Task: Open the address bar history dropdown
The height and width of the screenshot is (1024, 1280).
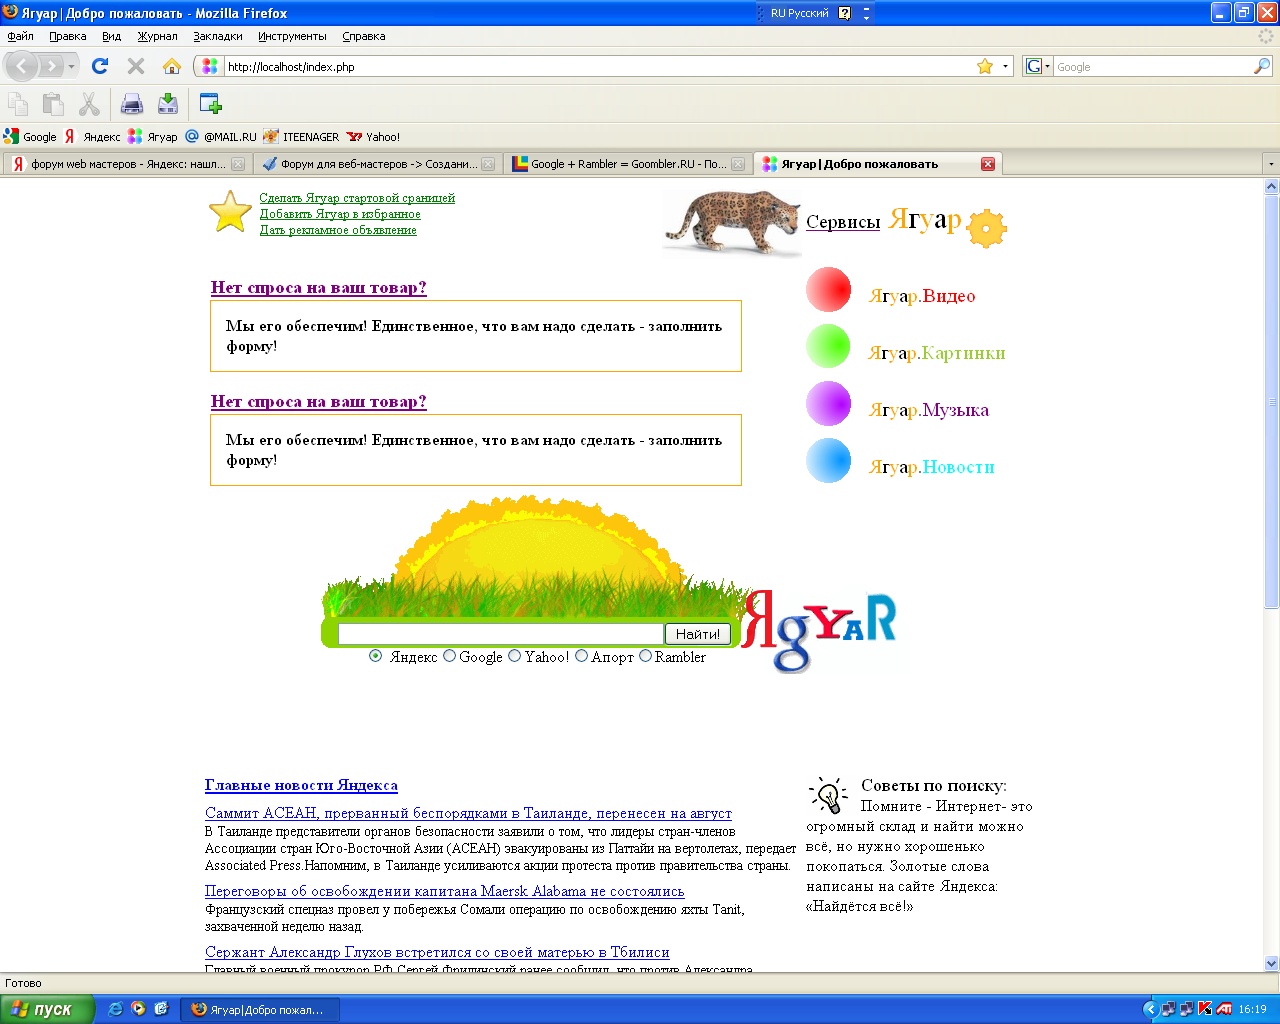Action: pos(1005,67)
